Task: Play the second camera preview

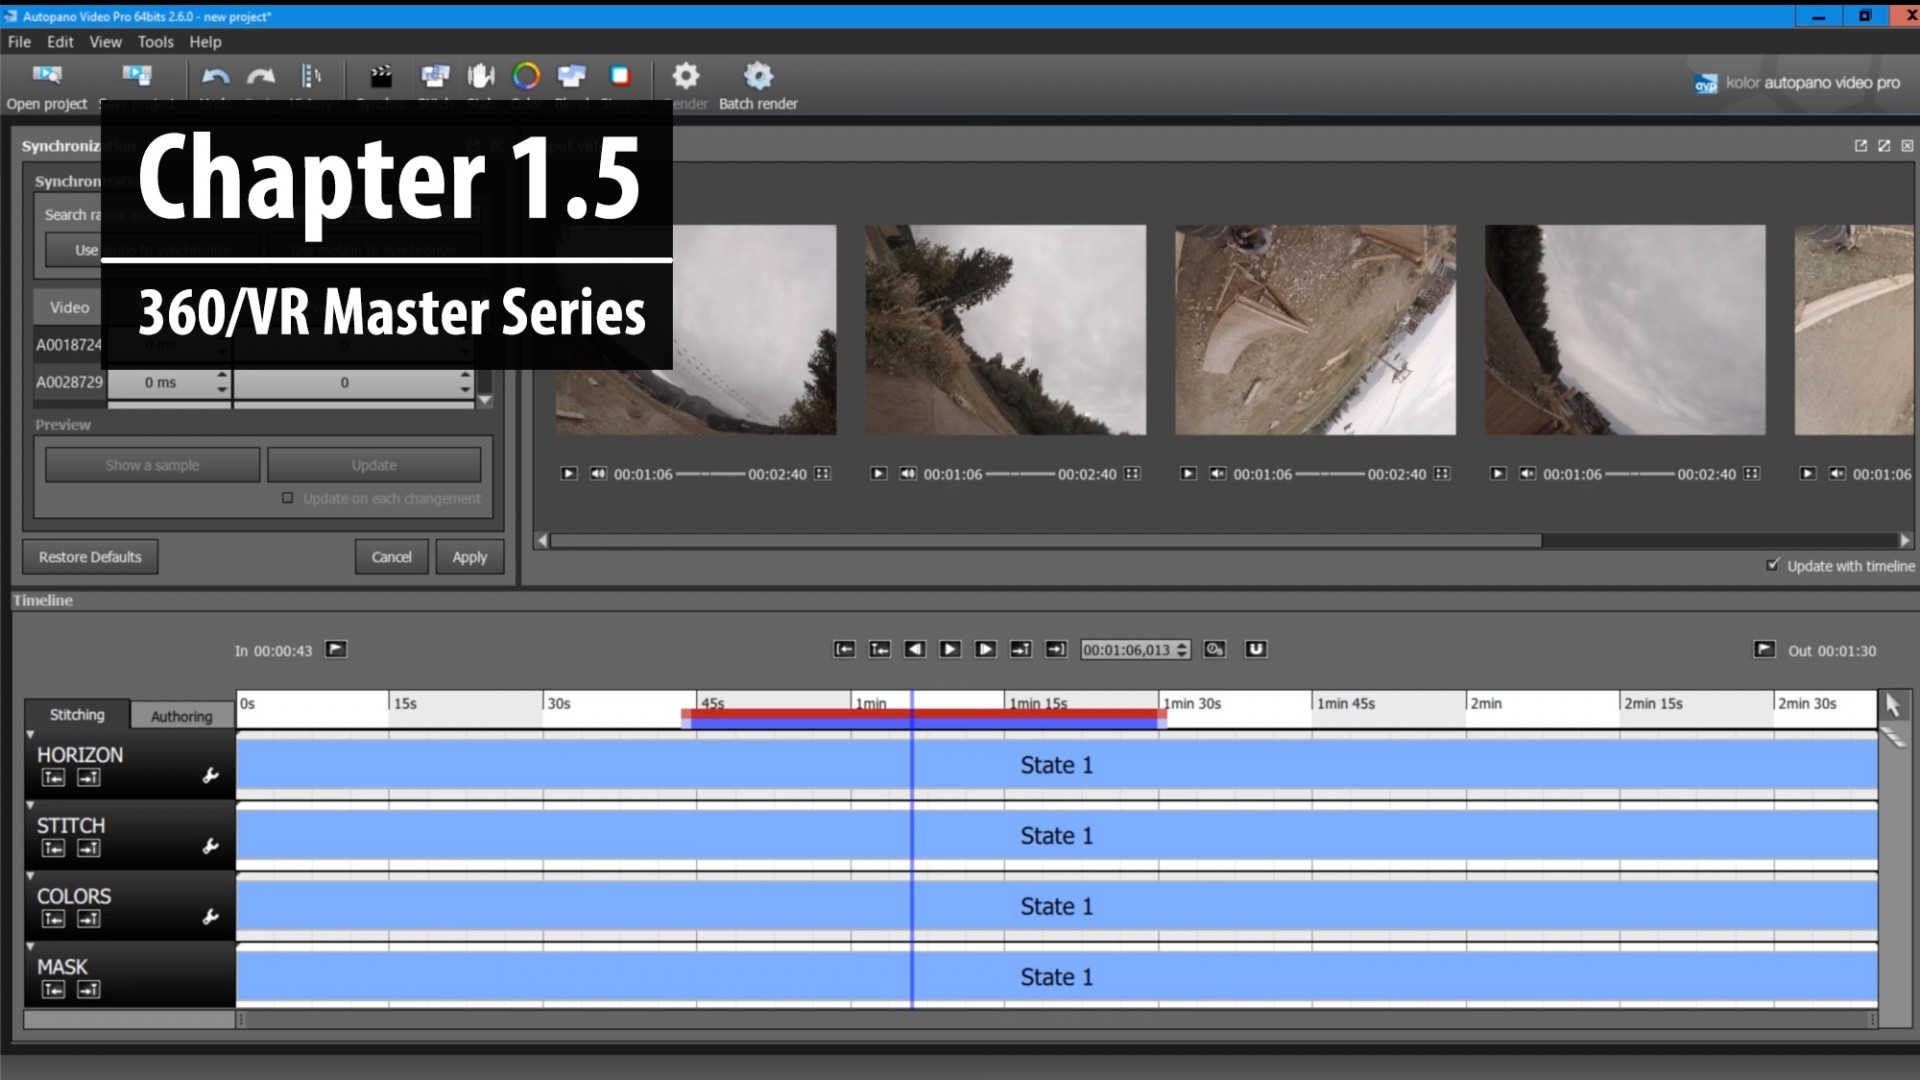Action: click(879, 474)
